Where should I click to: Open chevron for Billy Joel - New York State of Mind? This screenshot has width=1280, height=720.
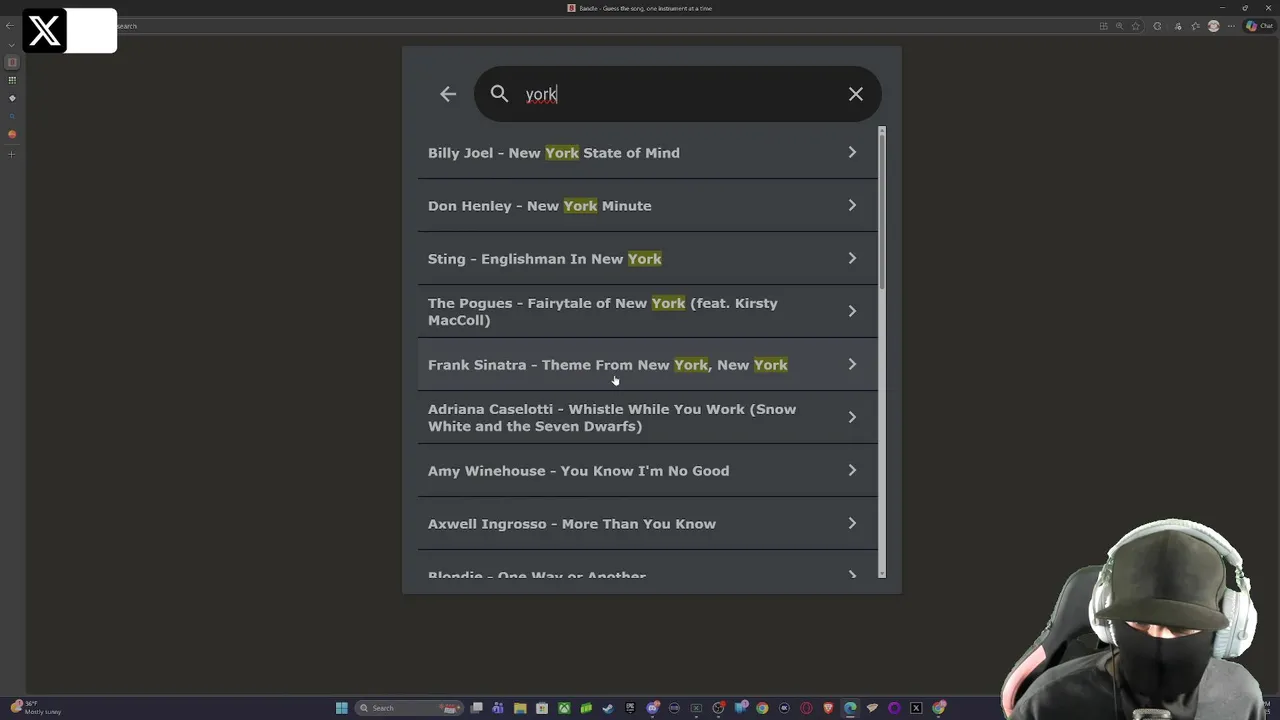tap(852, 152)
